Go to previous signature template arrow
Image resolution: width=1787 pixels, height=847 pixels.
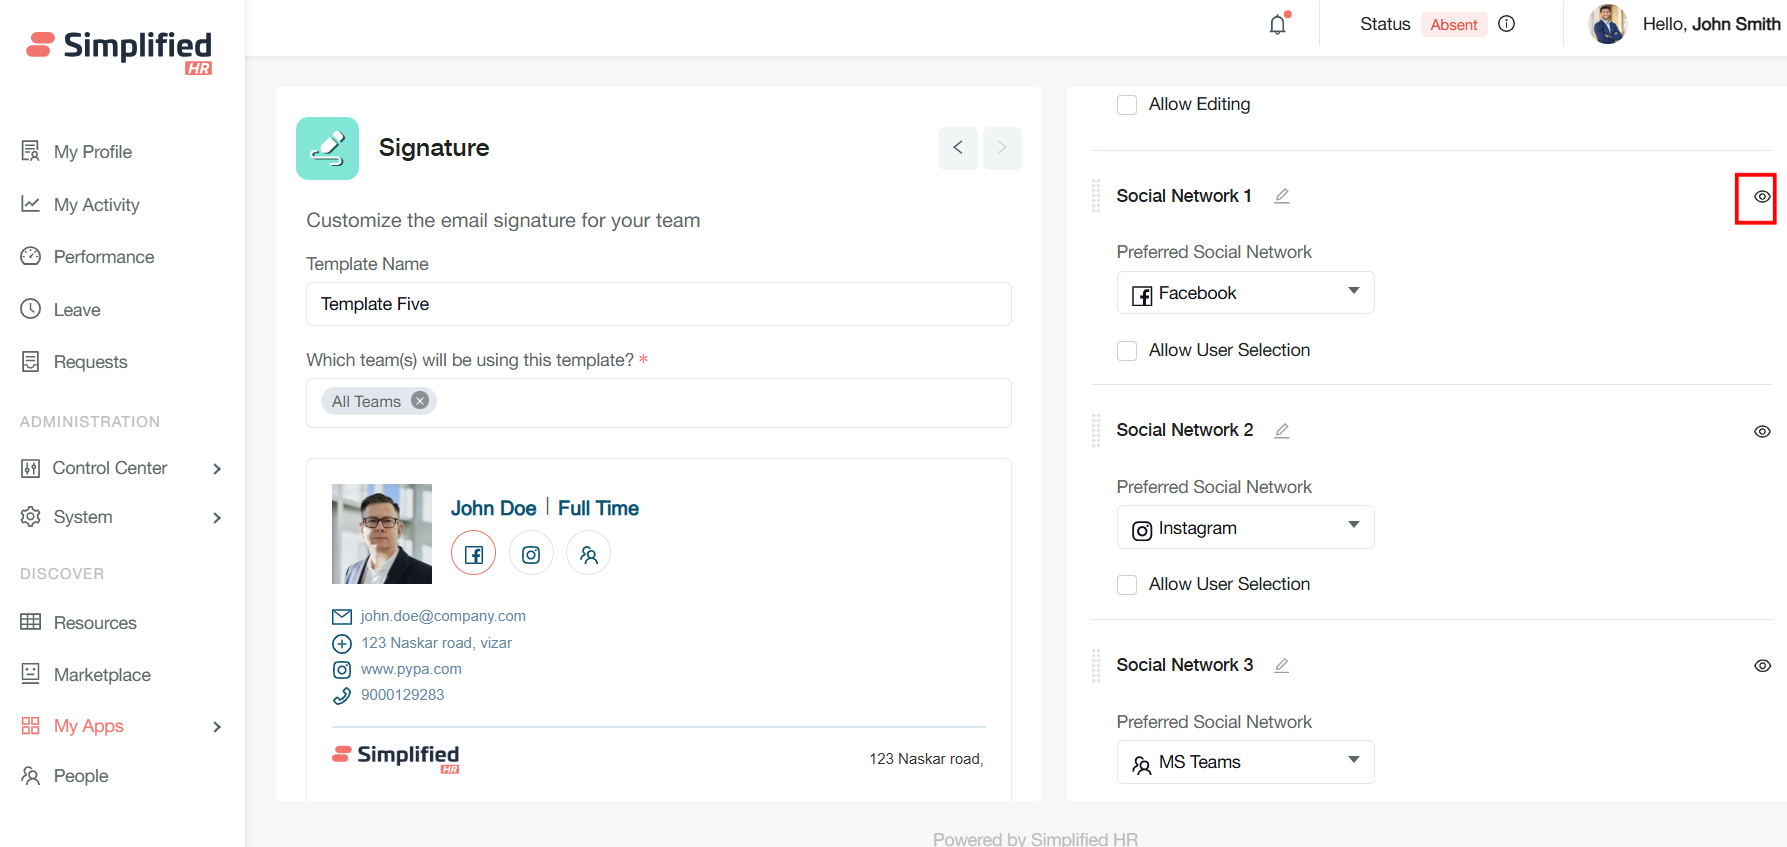958,148
